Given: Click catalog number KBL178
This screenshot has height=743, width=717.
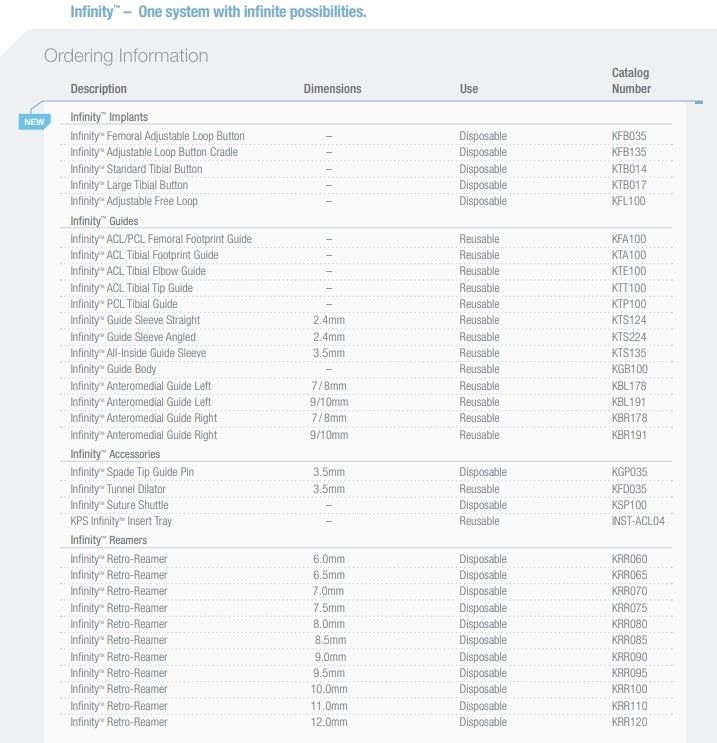Looking at the screenshot, I should tap(629, 386).
